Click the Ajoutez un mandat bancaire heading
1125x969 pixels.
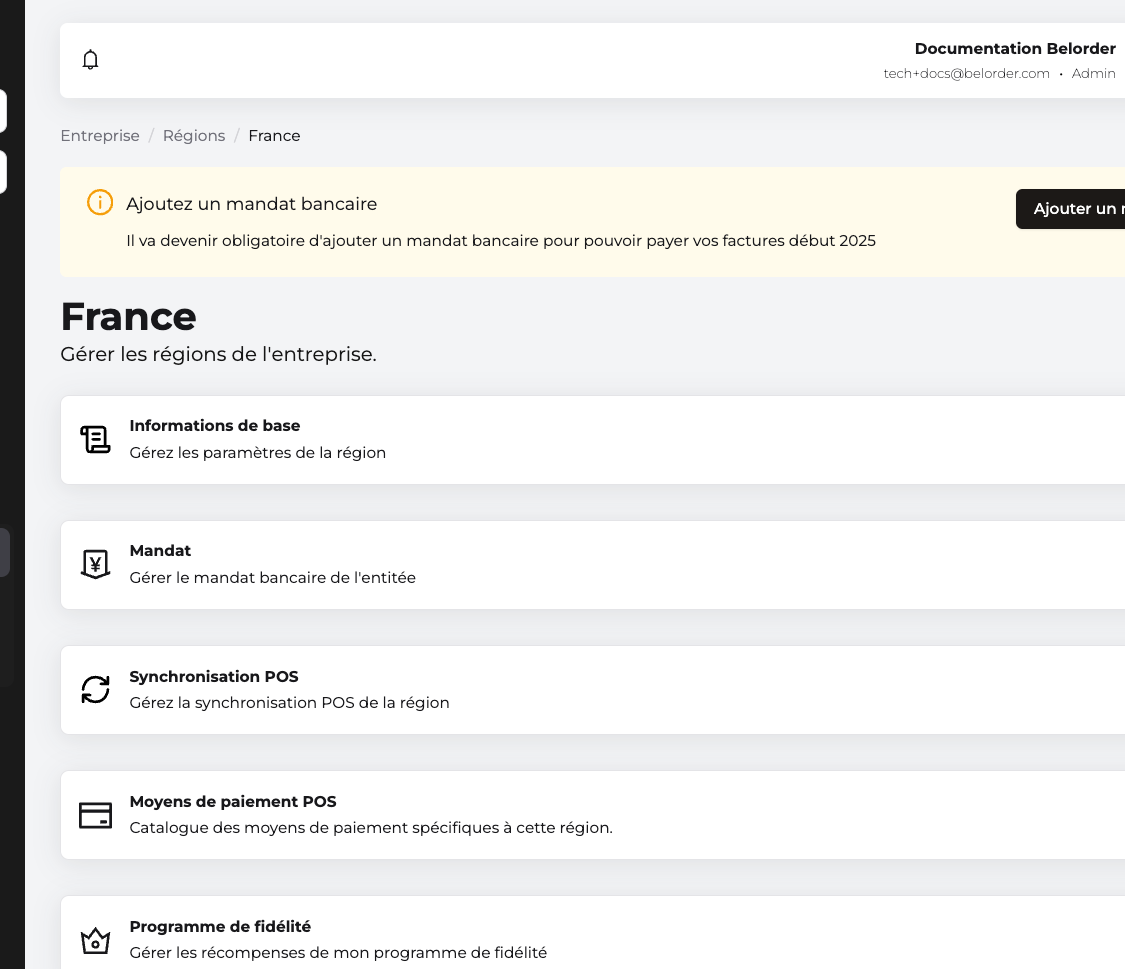pos(251,204)
